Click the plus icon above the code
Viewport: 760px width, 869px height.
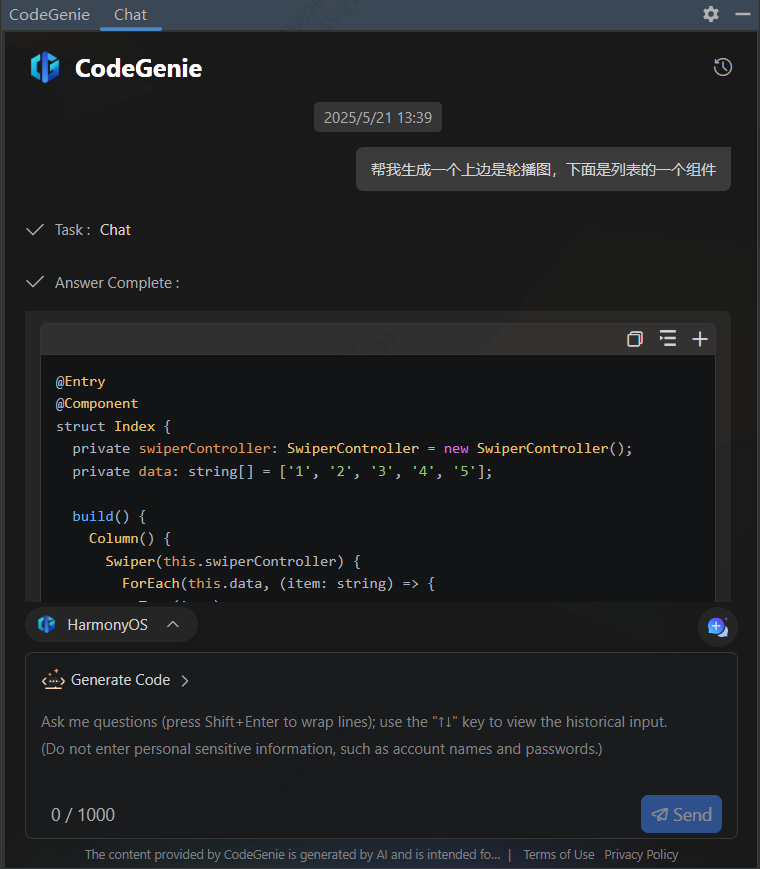pos(700,339)
